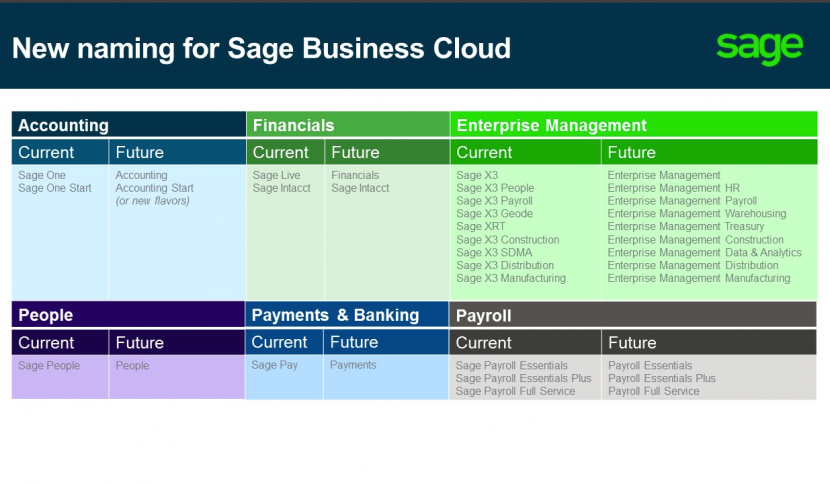Select the Payments & Banking header

347,315
